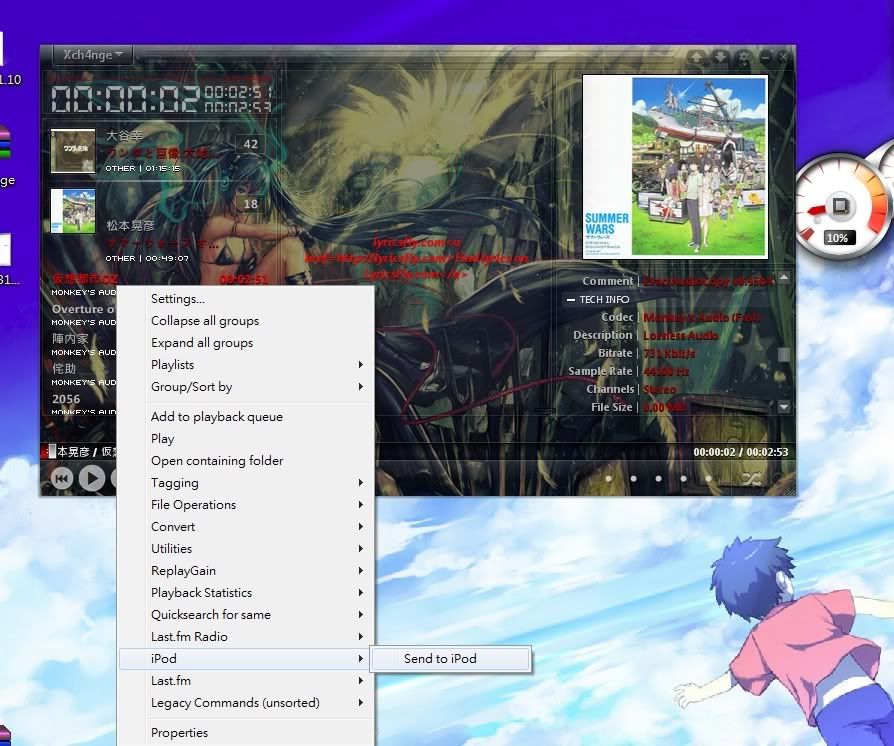Click the highlighted iPod menu item
This screenshot has height=746, width=894.
[246, 659]
